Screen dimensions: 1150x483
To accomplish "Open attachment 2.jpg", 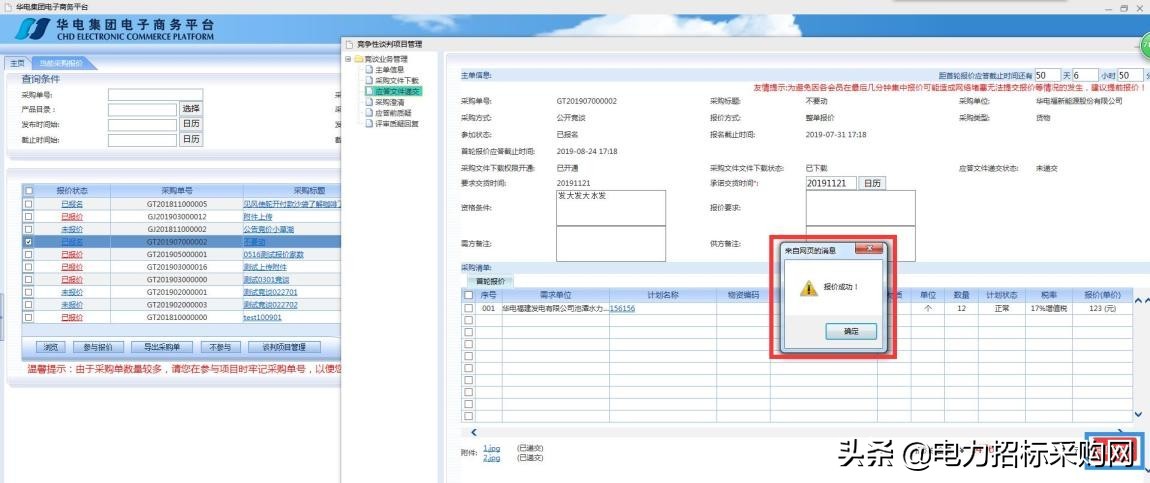I will 491,457.
